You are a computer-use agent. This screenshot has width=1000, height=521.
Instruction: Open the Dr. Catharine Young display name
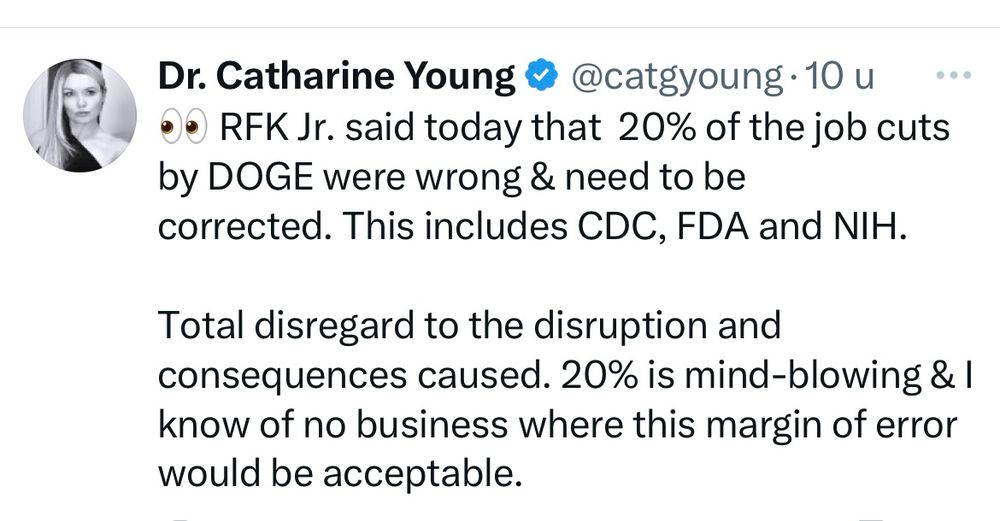336,77
